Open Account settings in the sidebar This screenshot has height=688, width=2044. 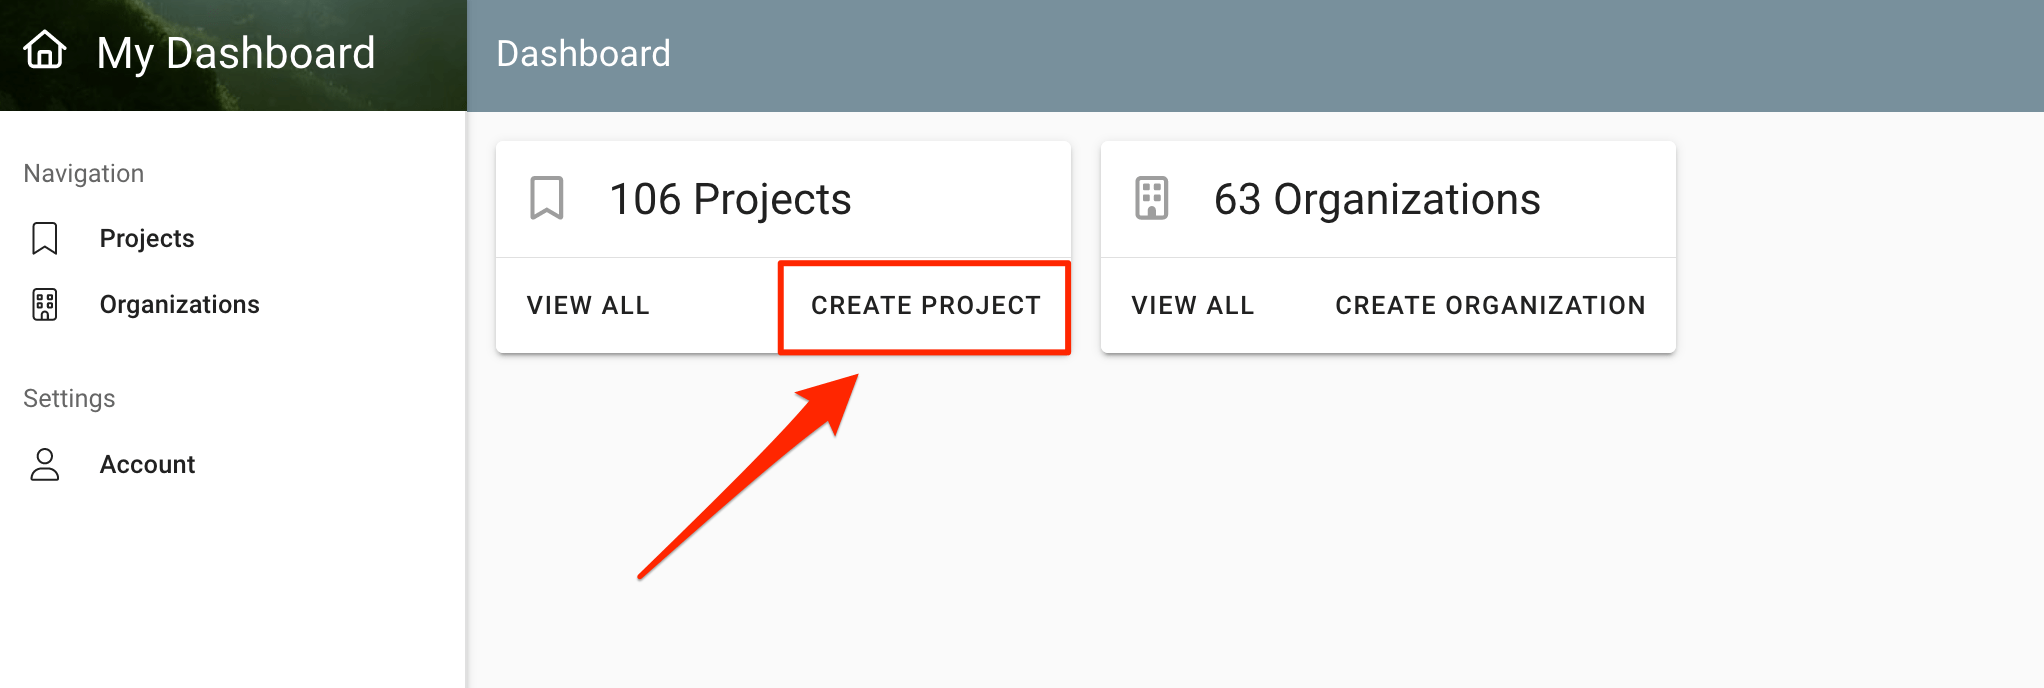pyautogui.click(x=147, y=465)
